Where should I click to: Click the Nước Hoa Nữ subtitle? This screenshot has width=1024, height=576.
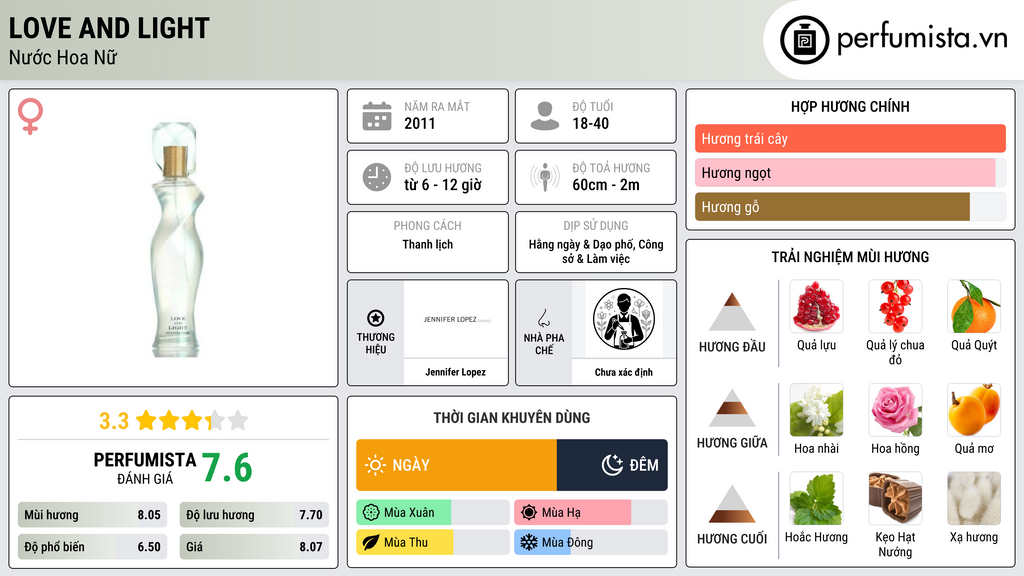point(63,57)
